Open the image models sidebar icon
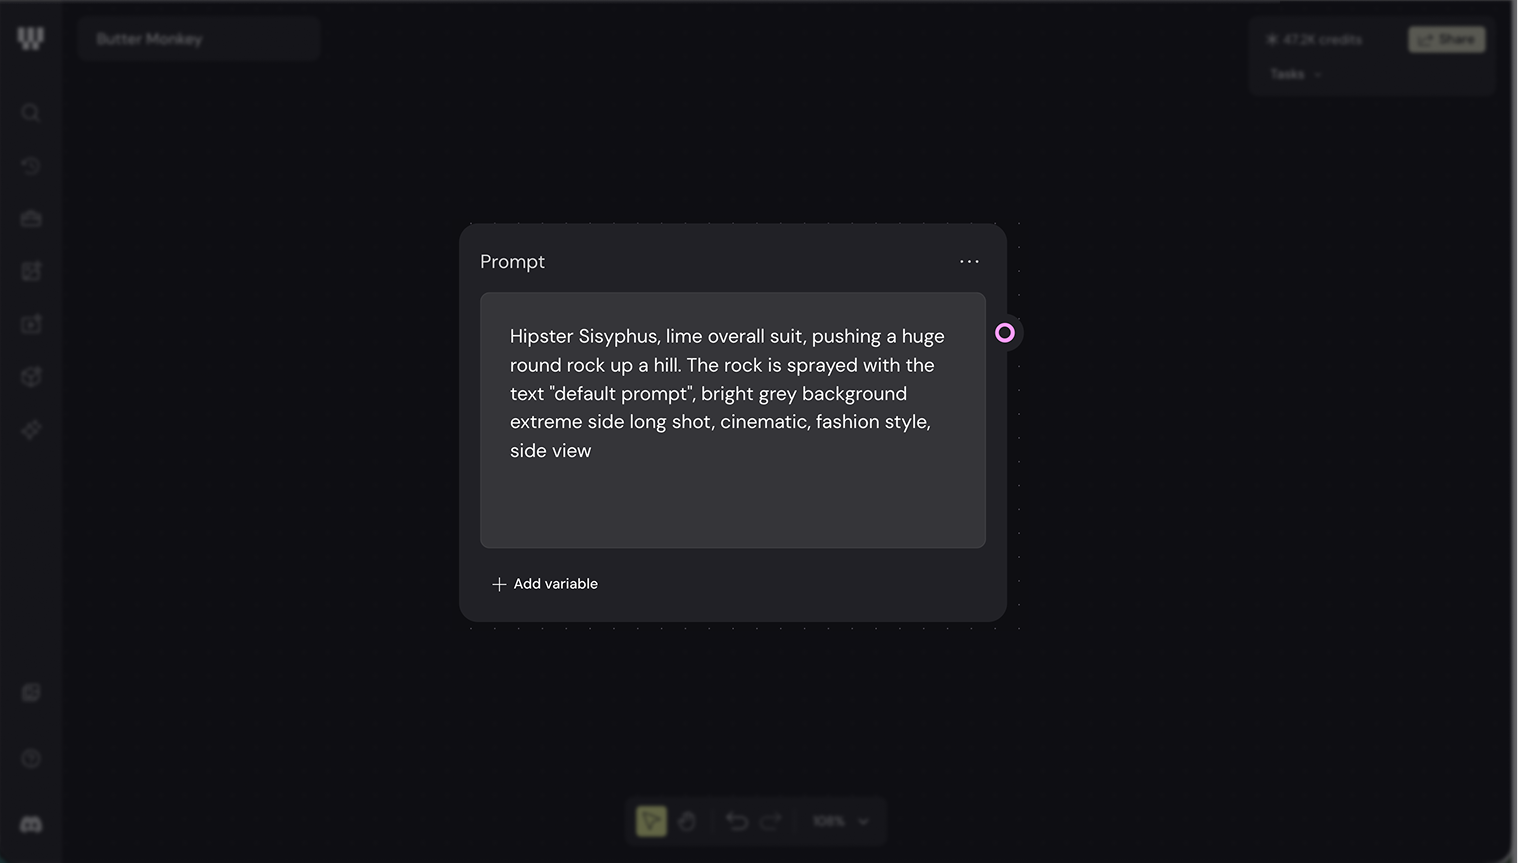 click(x=31, y=271)
